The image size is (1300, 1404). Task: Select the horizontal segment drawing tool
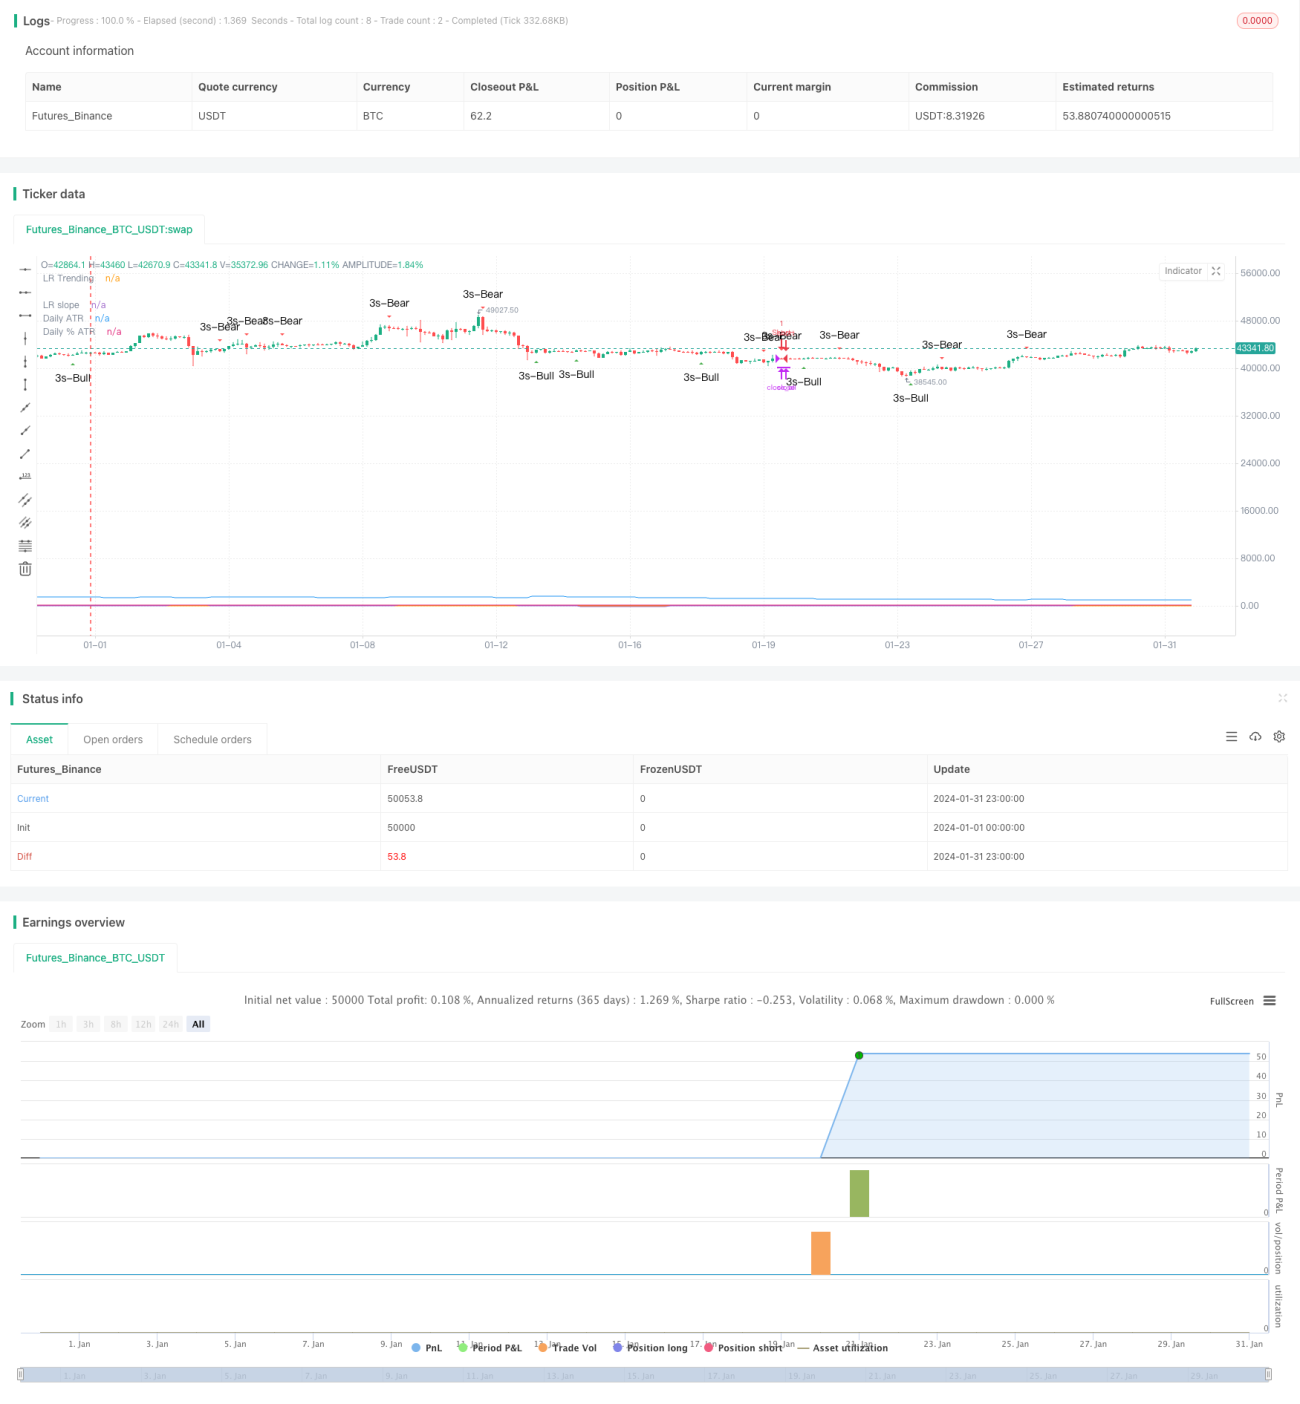[25, 315]
